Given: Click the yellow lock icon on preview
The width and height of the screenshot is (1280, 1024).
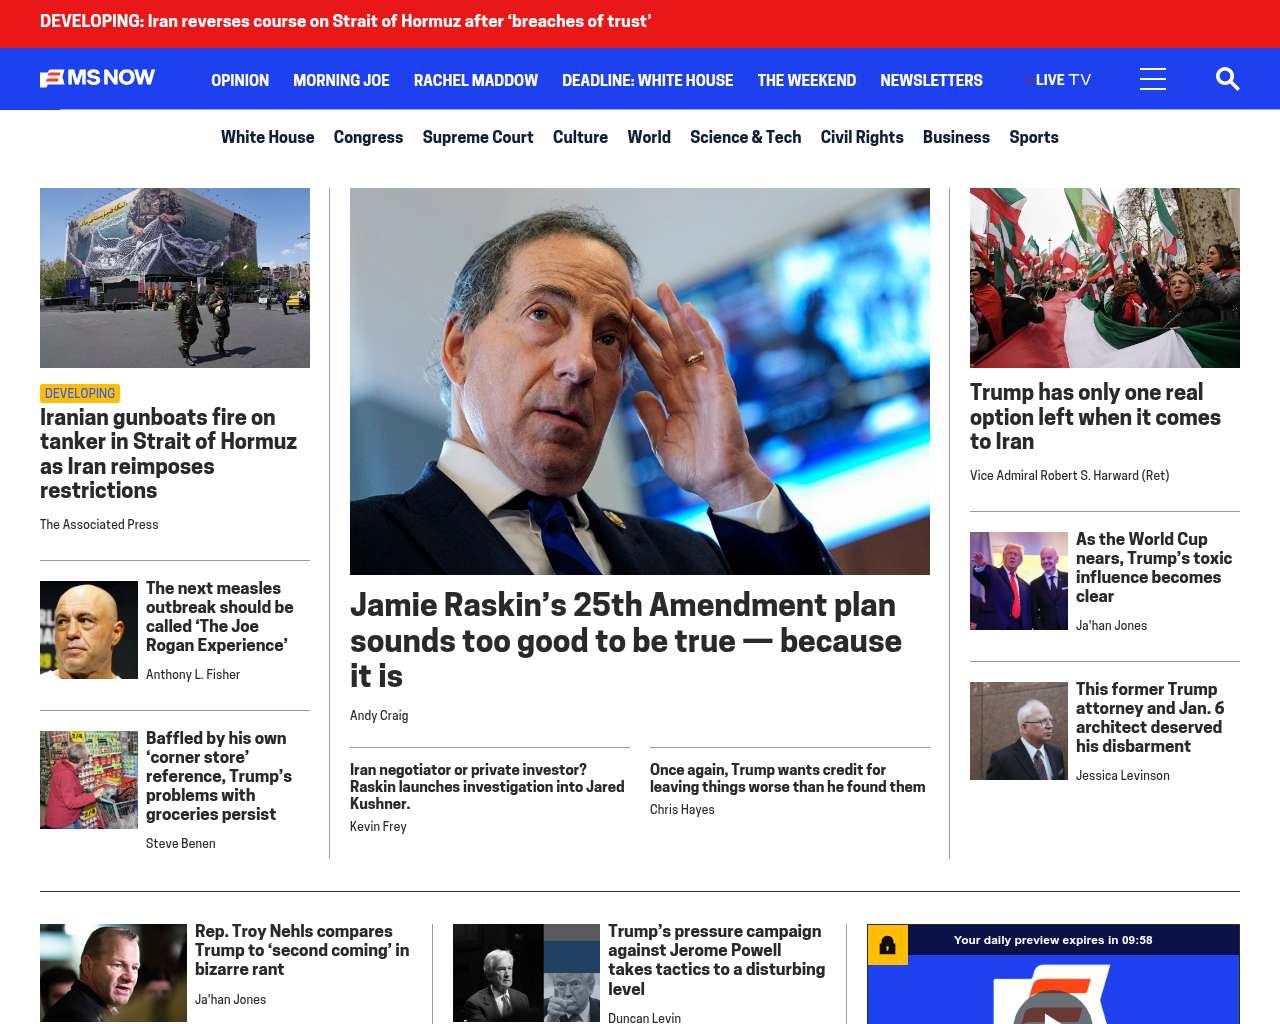Looking at the screenshot, I should 887,944.
